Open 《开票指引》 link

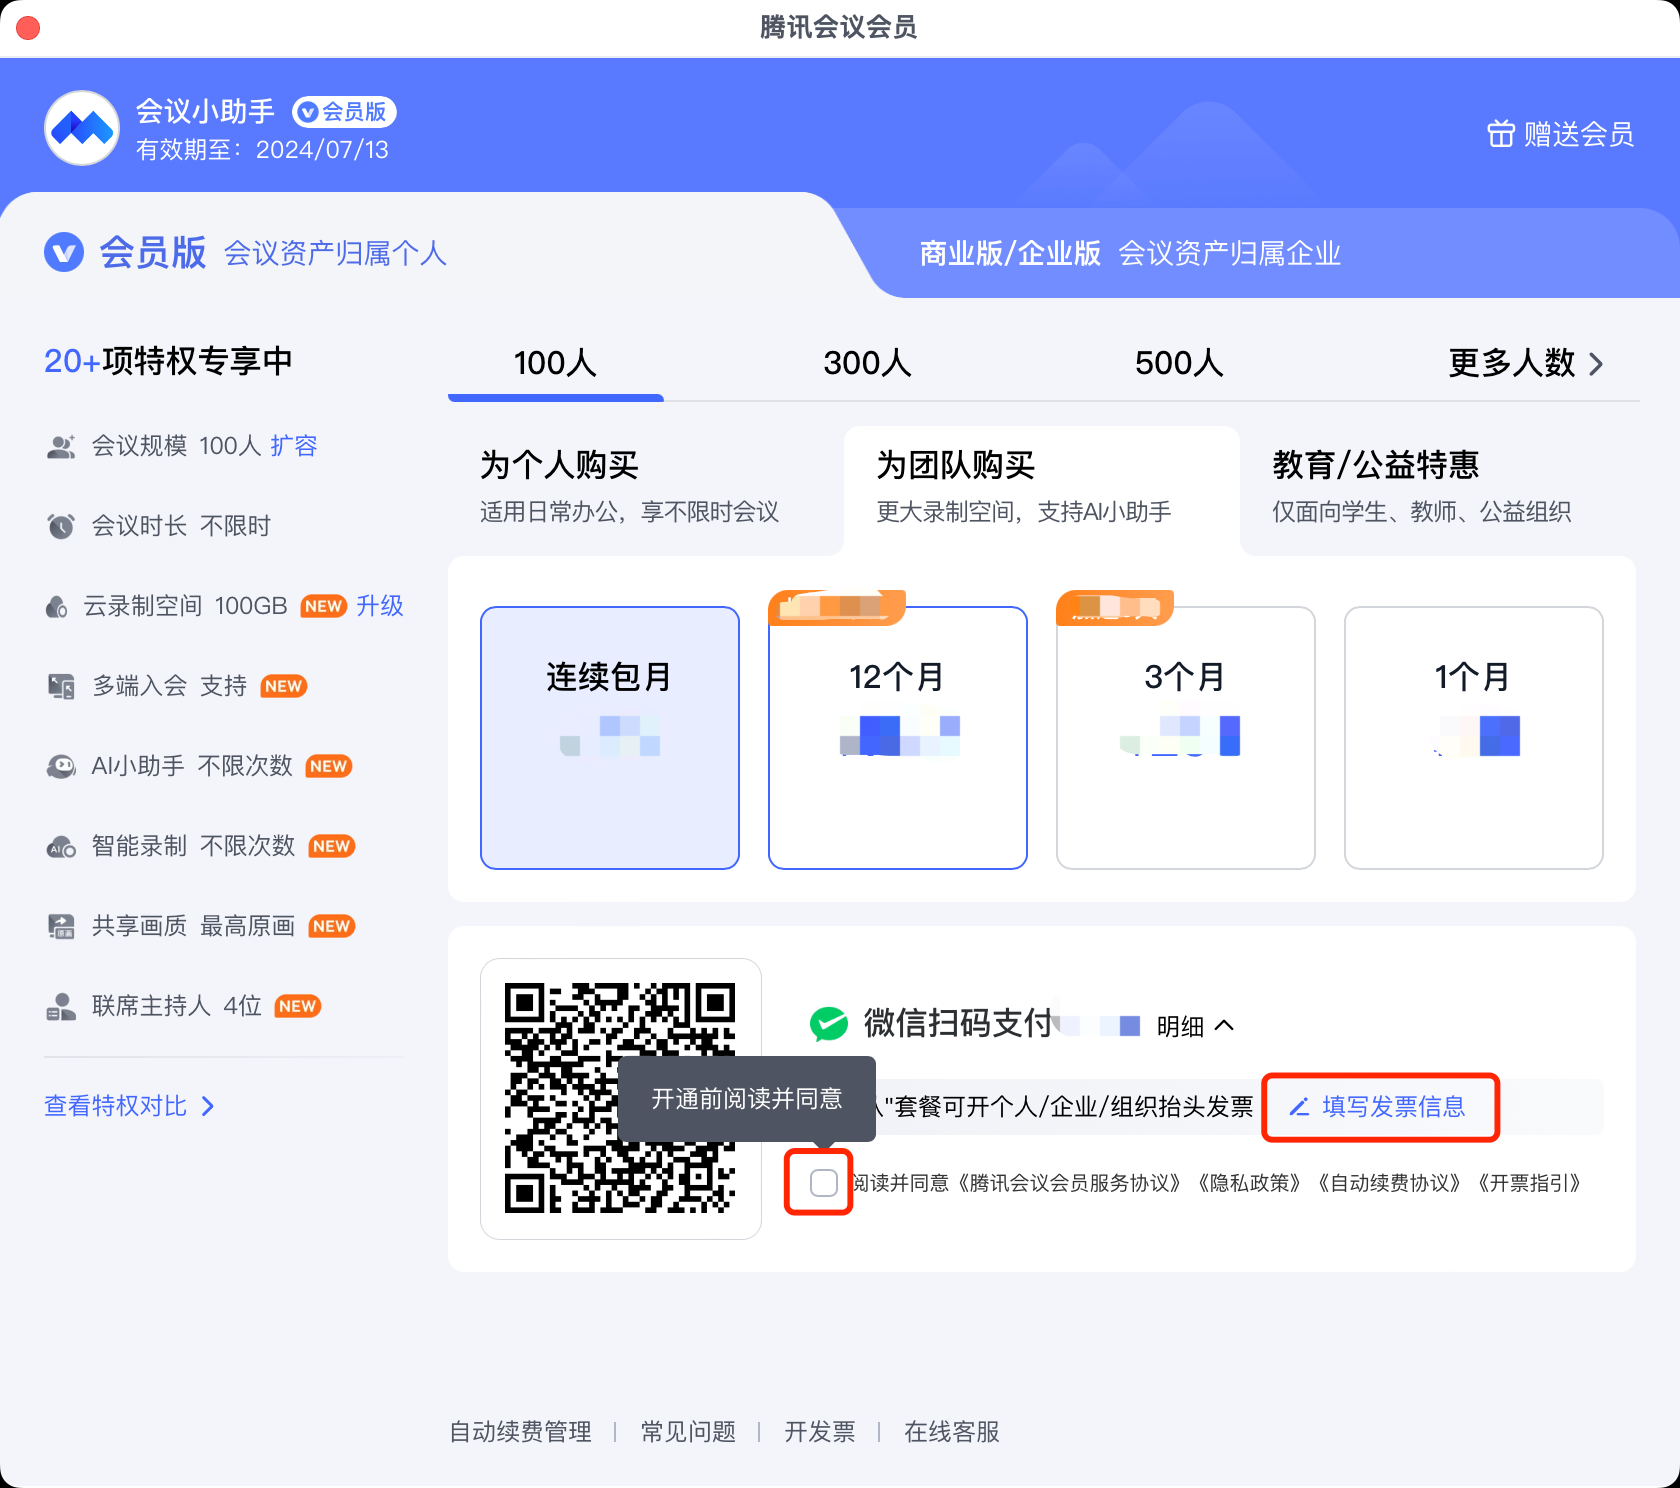pos(1529,1183)
